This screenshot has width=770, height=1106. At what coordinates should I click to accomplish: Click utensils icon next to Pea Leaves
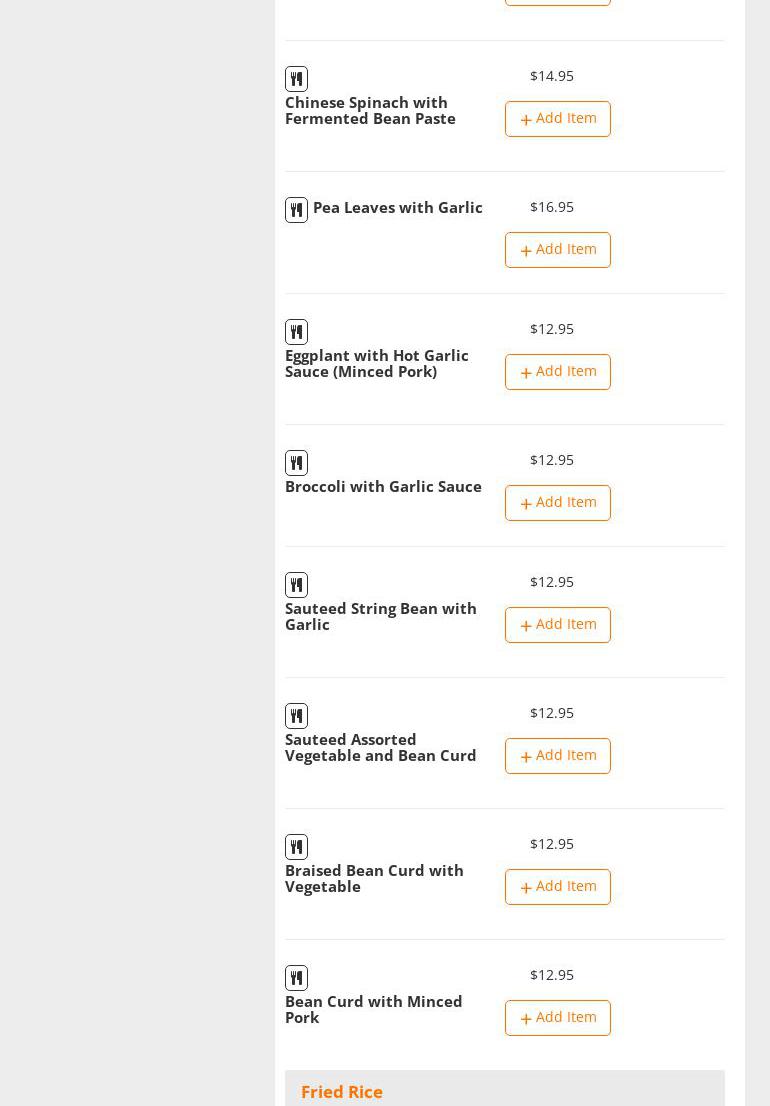pos(296,210)
